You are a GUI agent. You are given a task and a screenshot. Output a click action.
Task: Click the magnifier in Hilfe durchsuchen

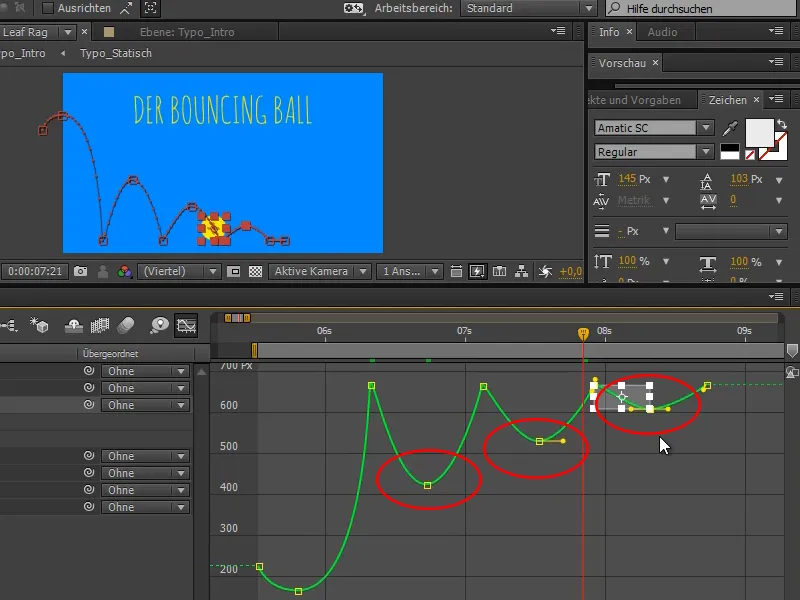point(615,8)
